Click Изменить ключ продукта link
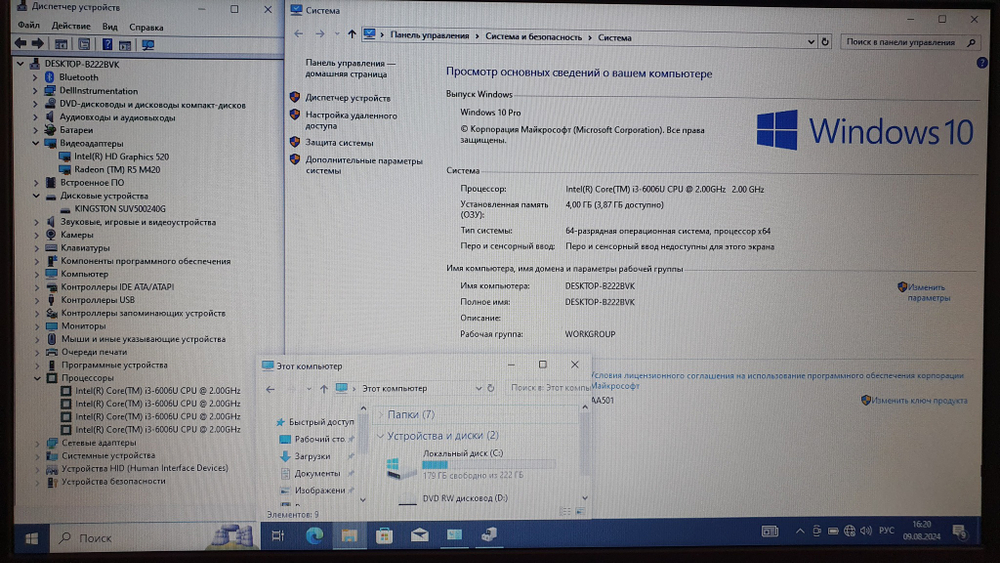The height and width of the screenshot is (563, 1000). 919,400
